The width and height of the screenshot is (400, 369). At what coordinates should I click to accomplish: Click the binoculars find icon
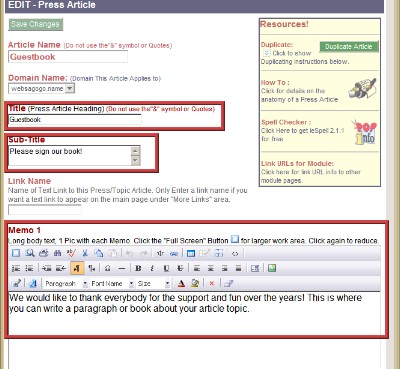pos(57,253)
